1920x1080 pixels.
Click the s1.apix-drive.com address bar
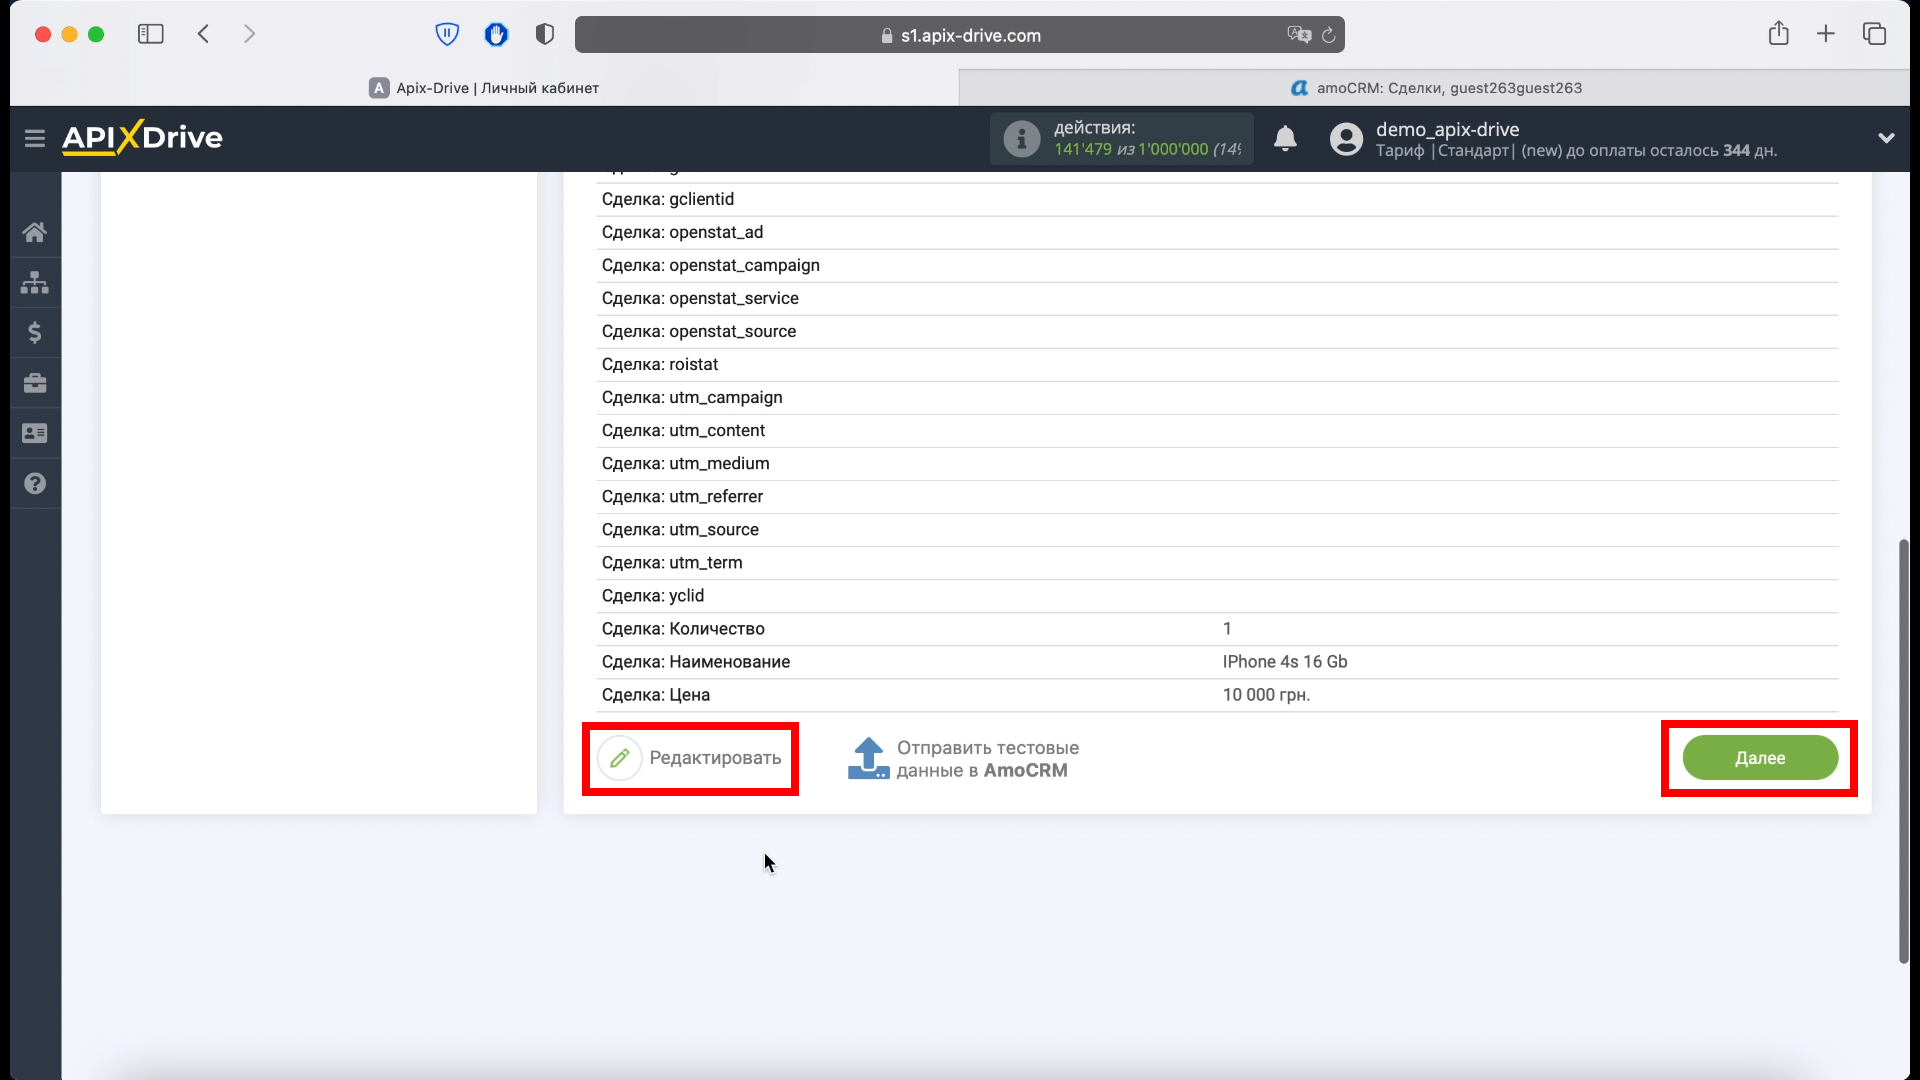point(959,35)
